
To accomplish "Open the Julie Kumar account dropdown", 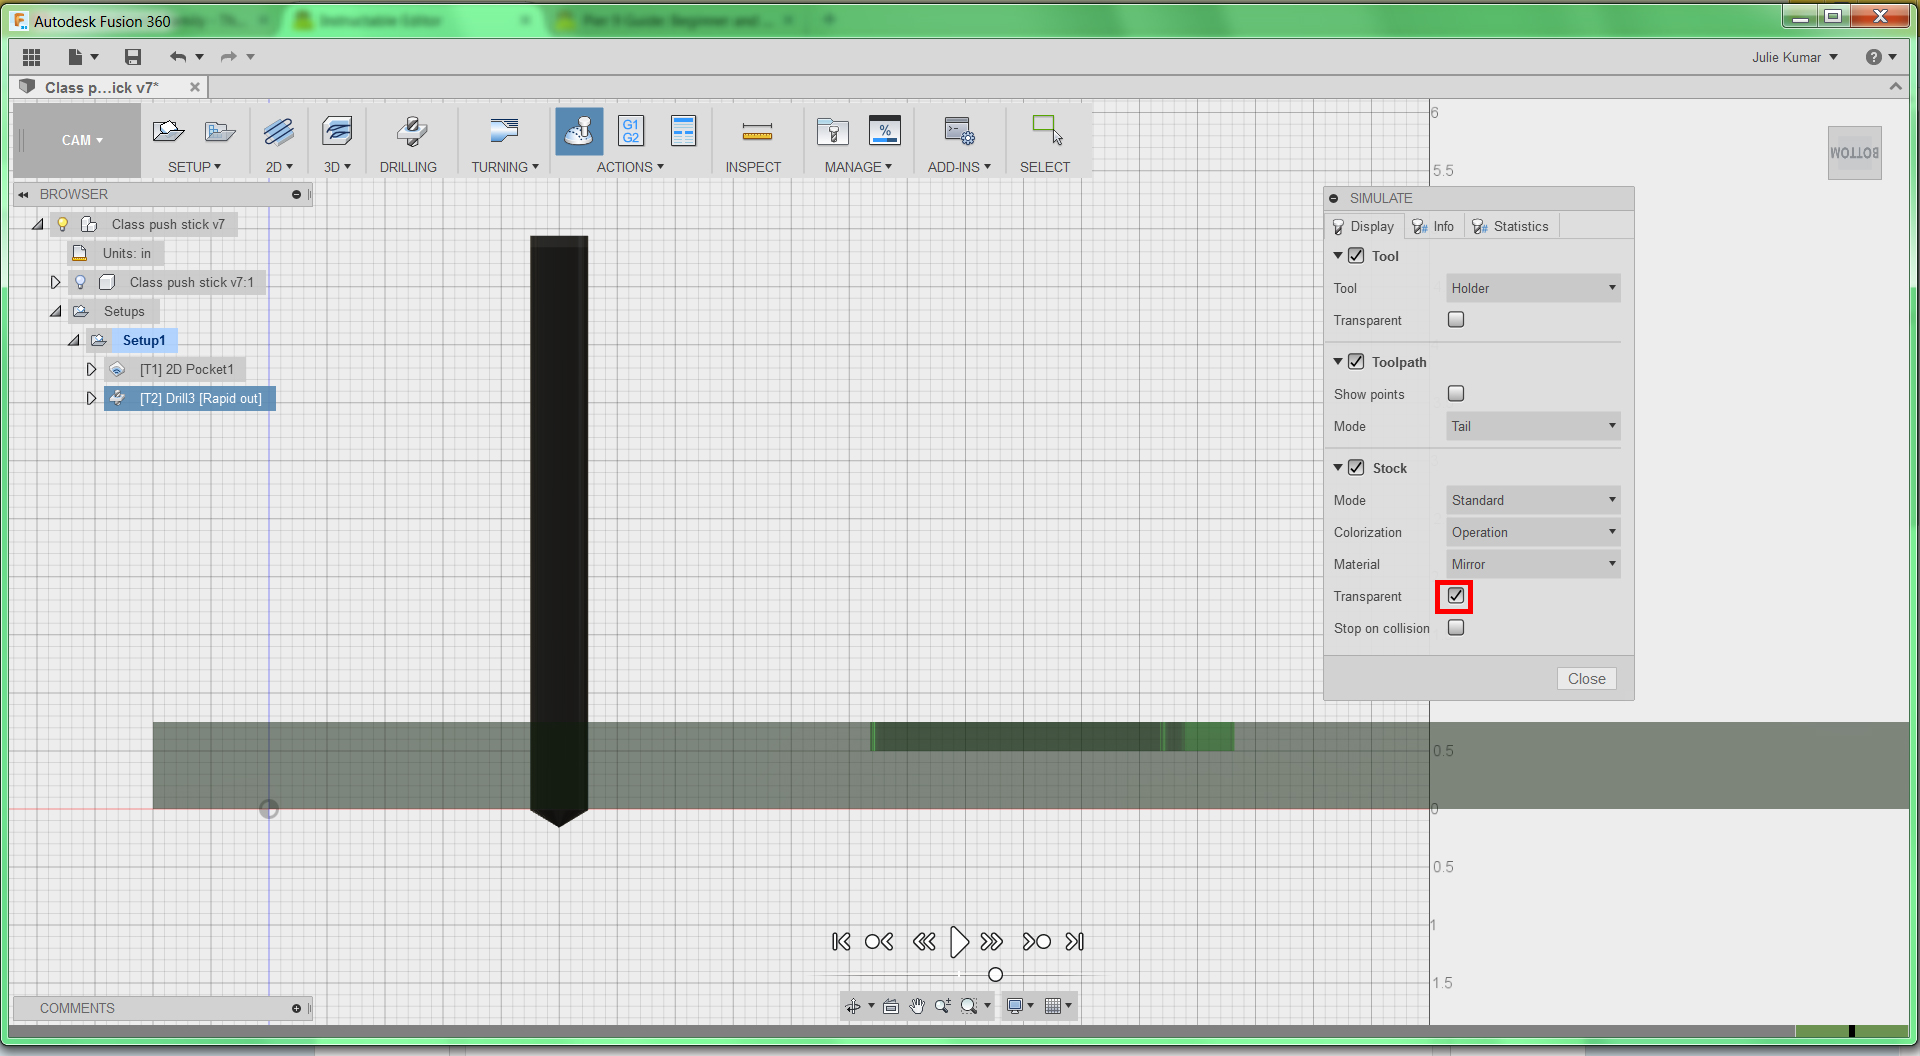I will tap(1795, 57).
